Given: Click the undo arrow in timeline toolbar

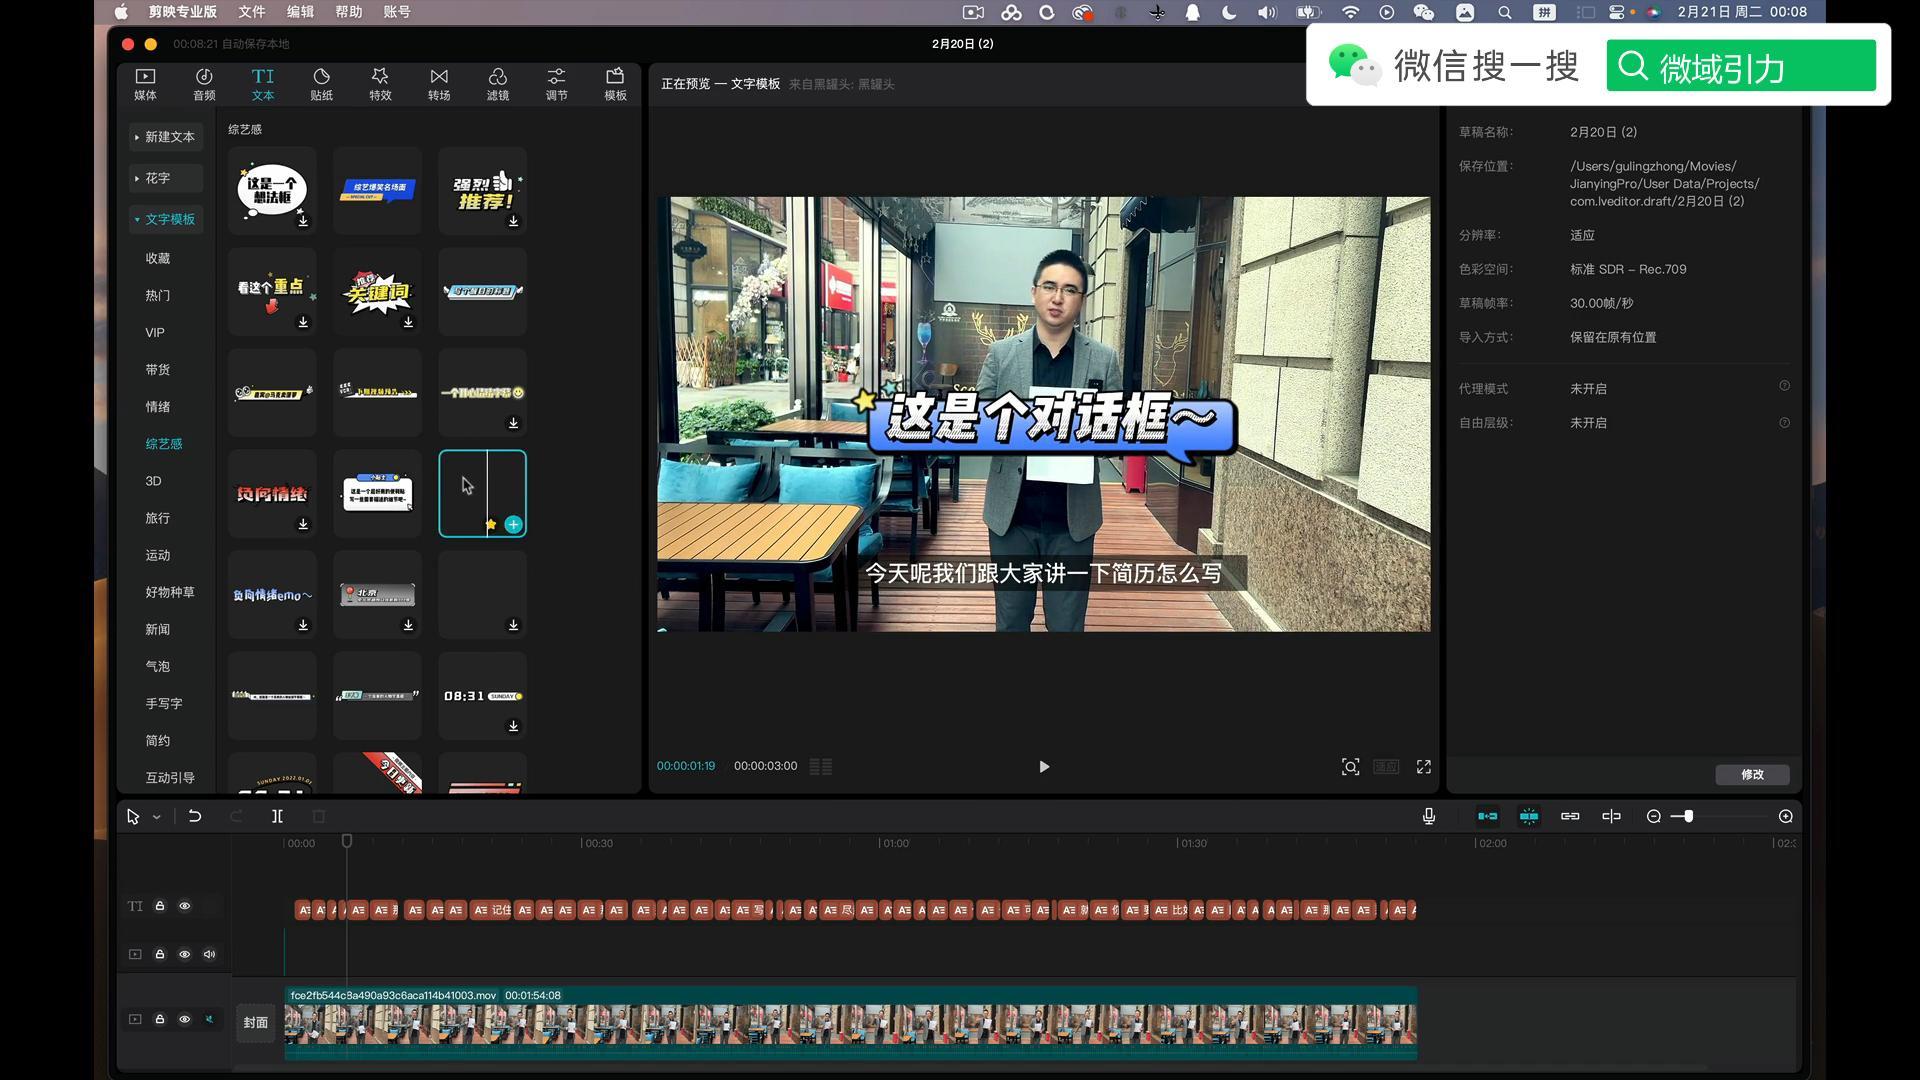Looking at the screenshot, I should 195,816.
